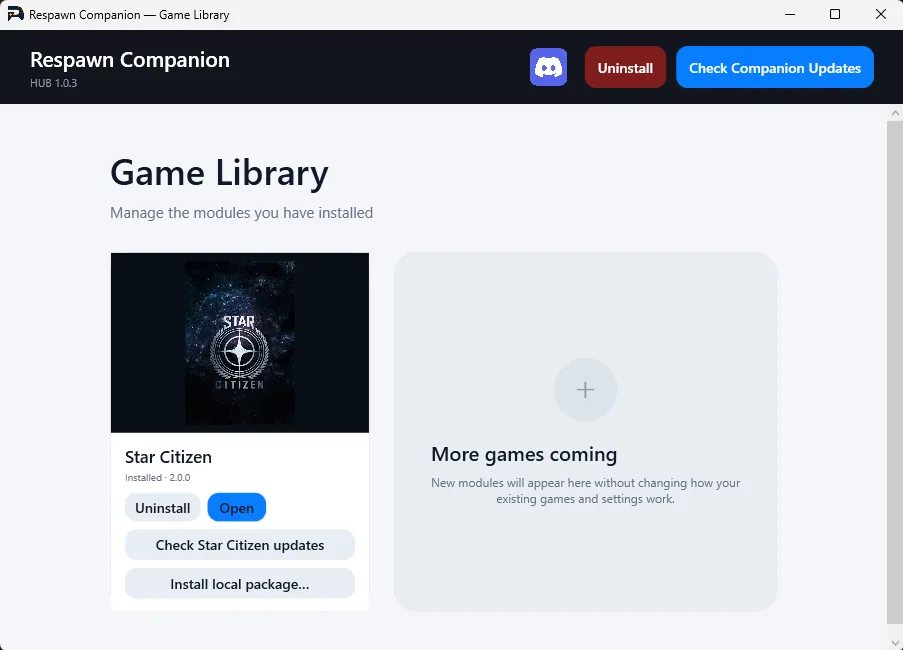
Task: Click the Star Citizen cover art thumbnail
Action: tap(240, 343)
